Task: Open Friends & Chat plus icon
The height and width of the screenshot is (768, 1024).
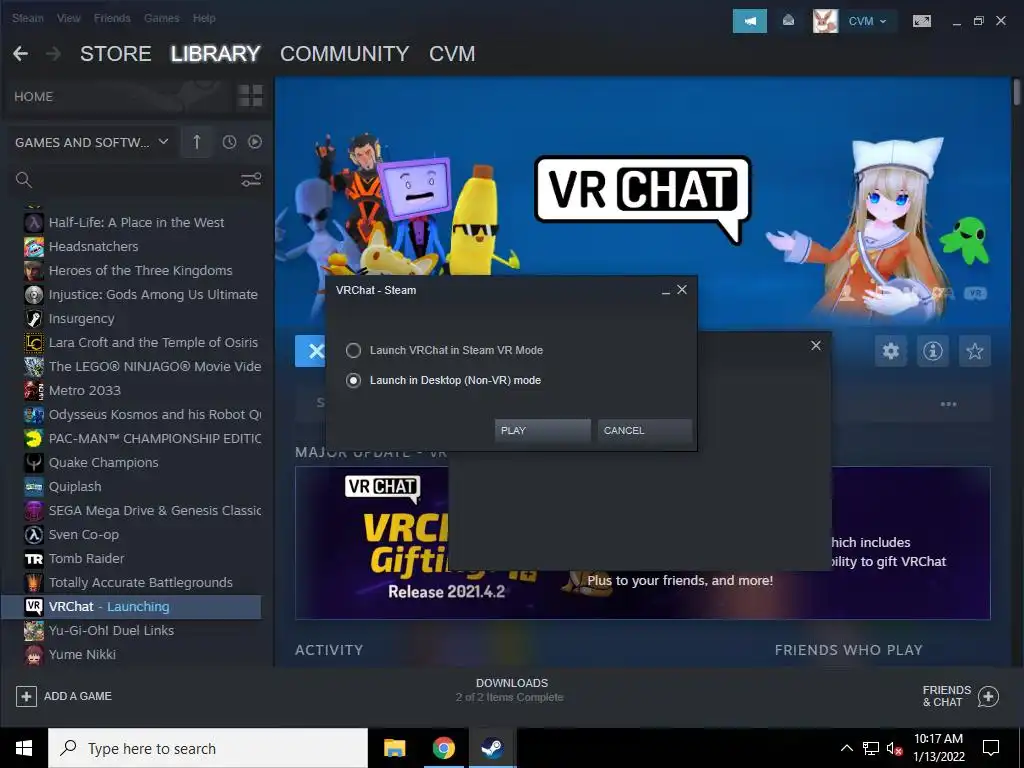Action: [988, 696]
